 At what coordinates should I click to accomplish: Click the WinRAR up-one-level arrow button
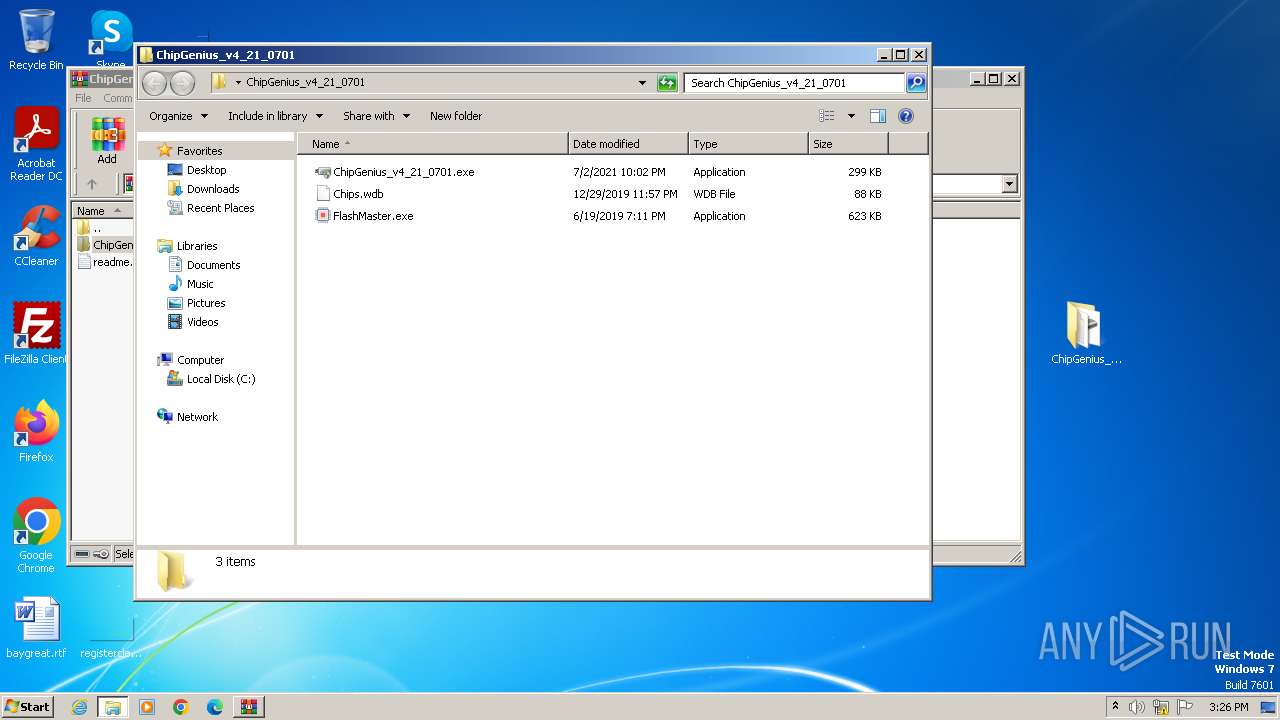92,184
